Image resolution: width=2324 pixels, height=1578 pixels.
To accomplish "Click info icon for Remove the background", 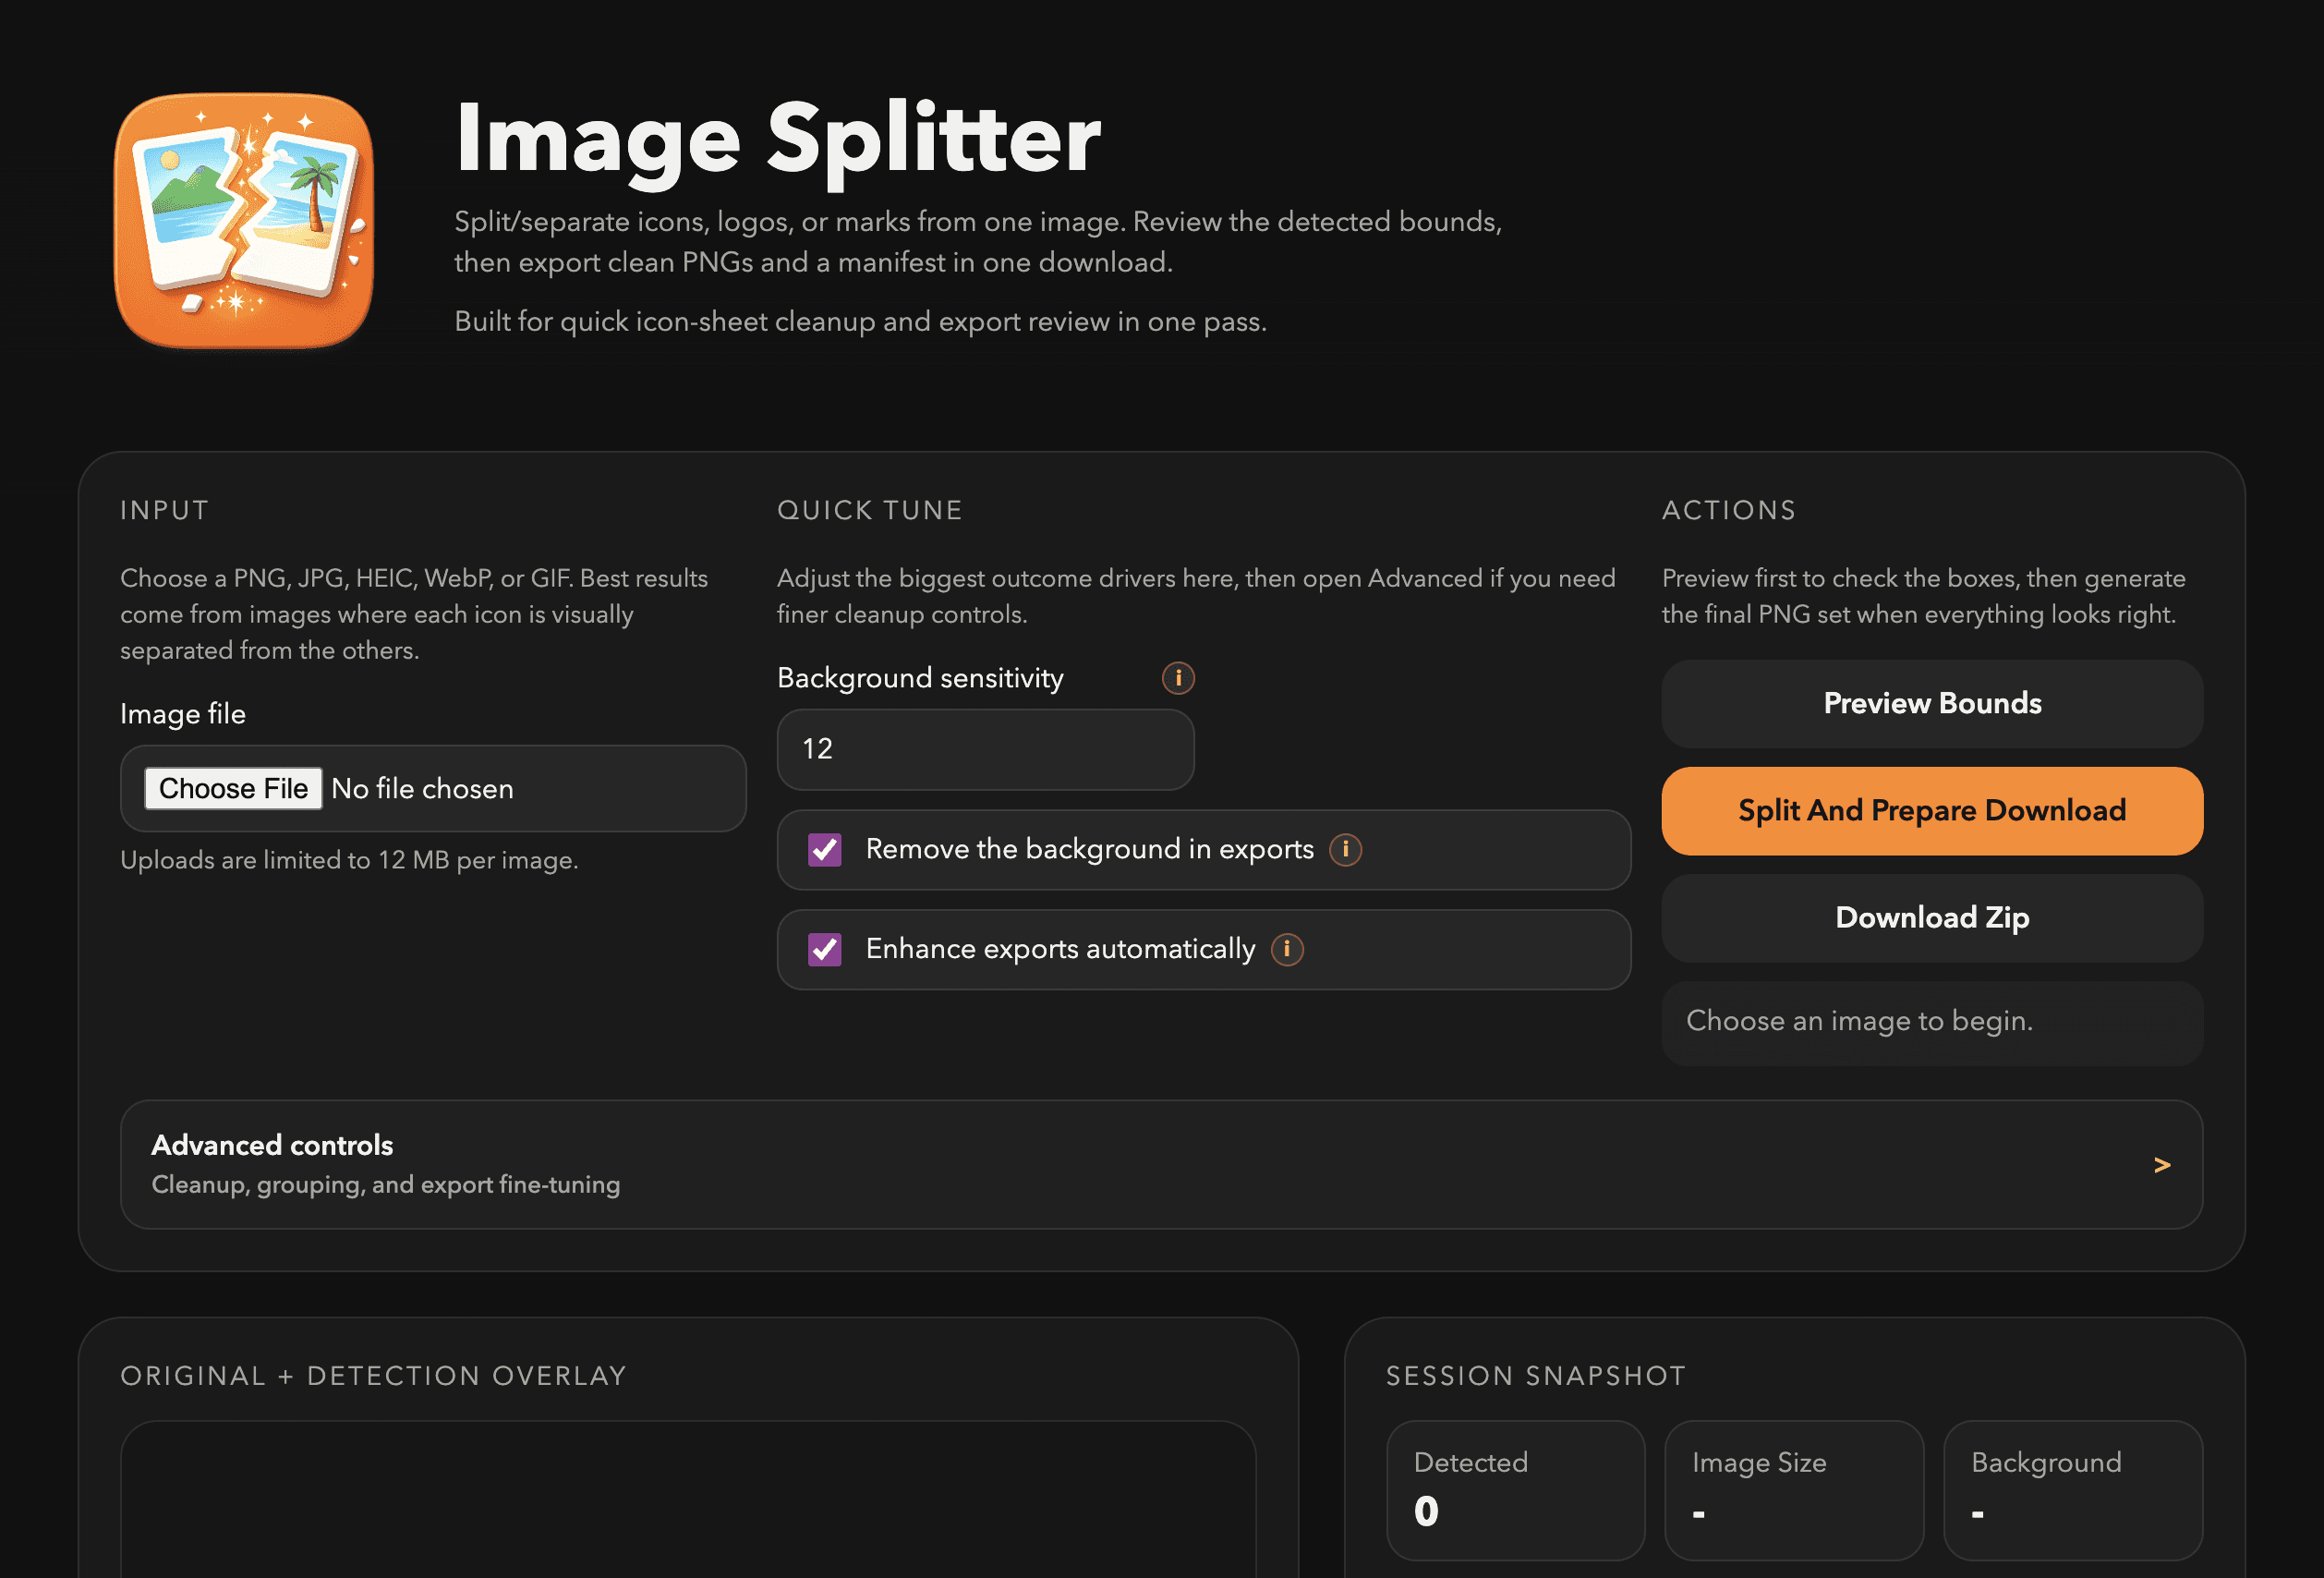I will 1345,849.
